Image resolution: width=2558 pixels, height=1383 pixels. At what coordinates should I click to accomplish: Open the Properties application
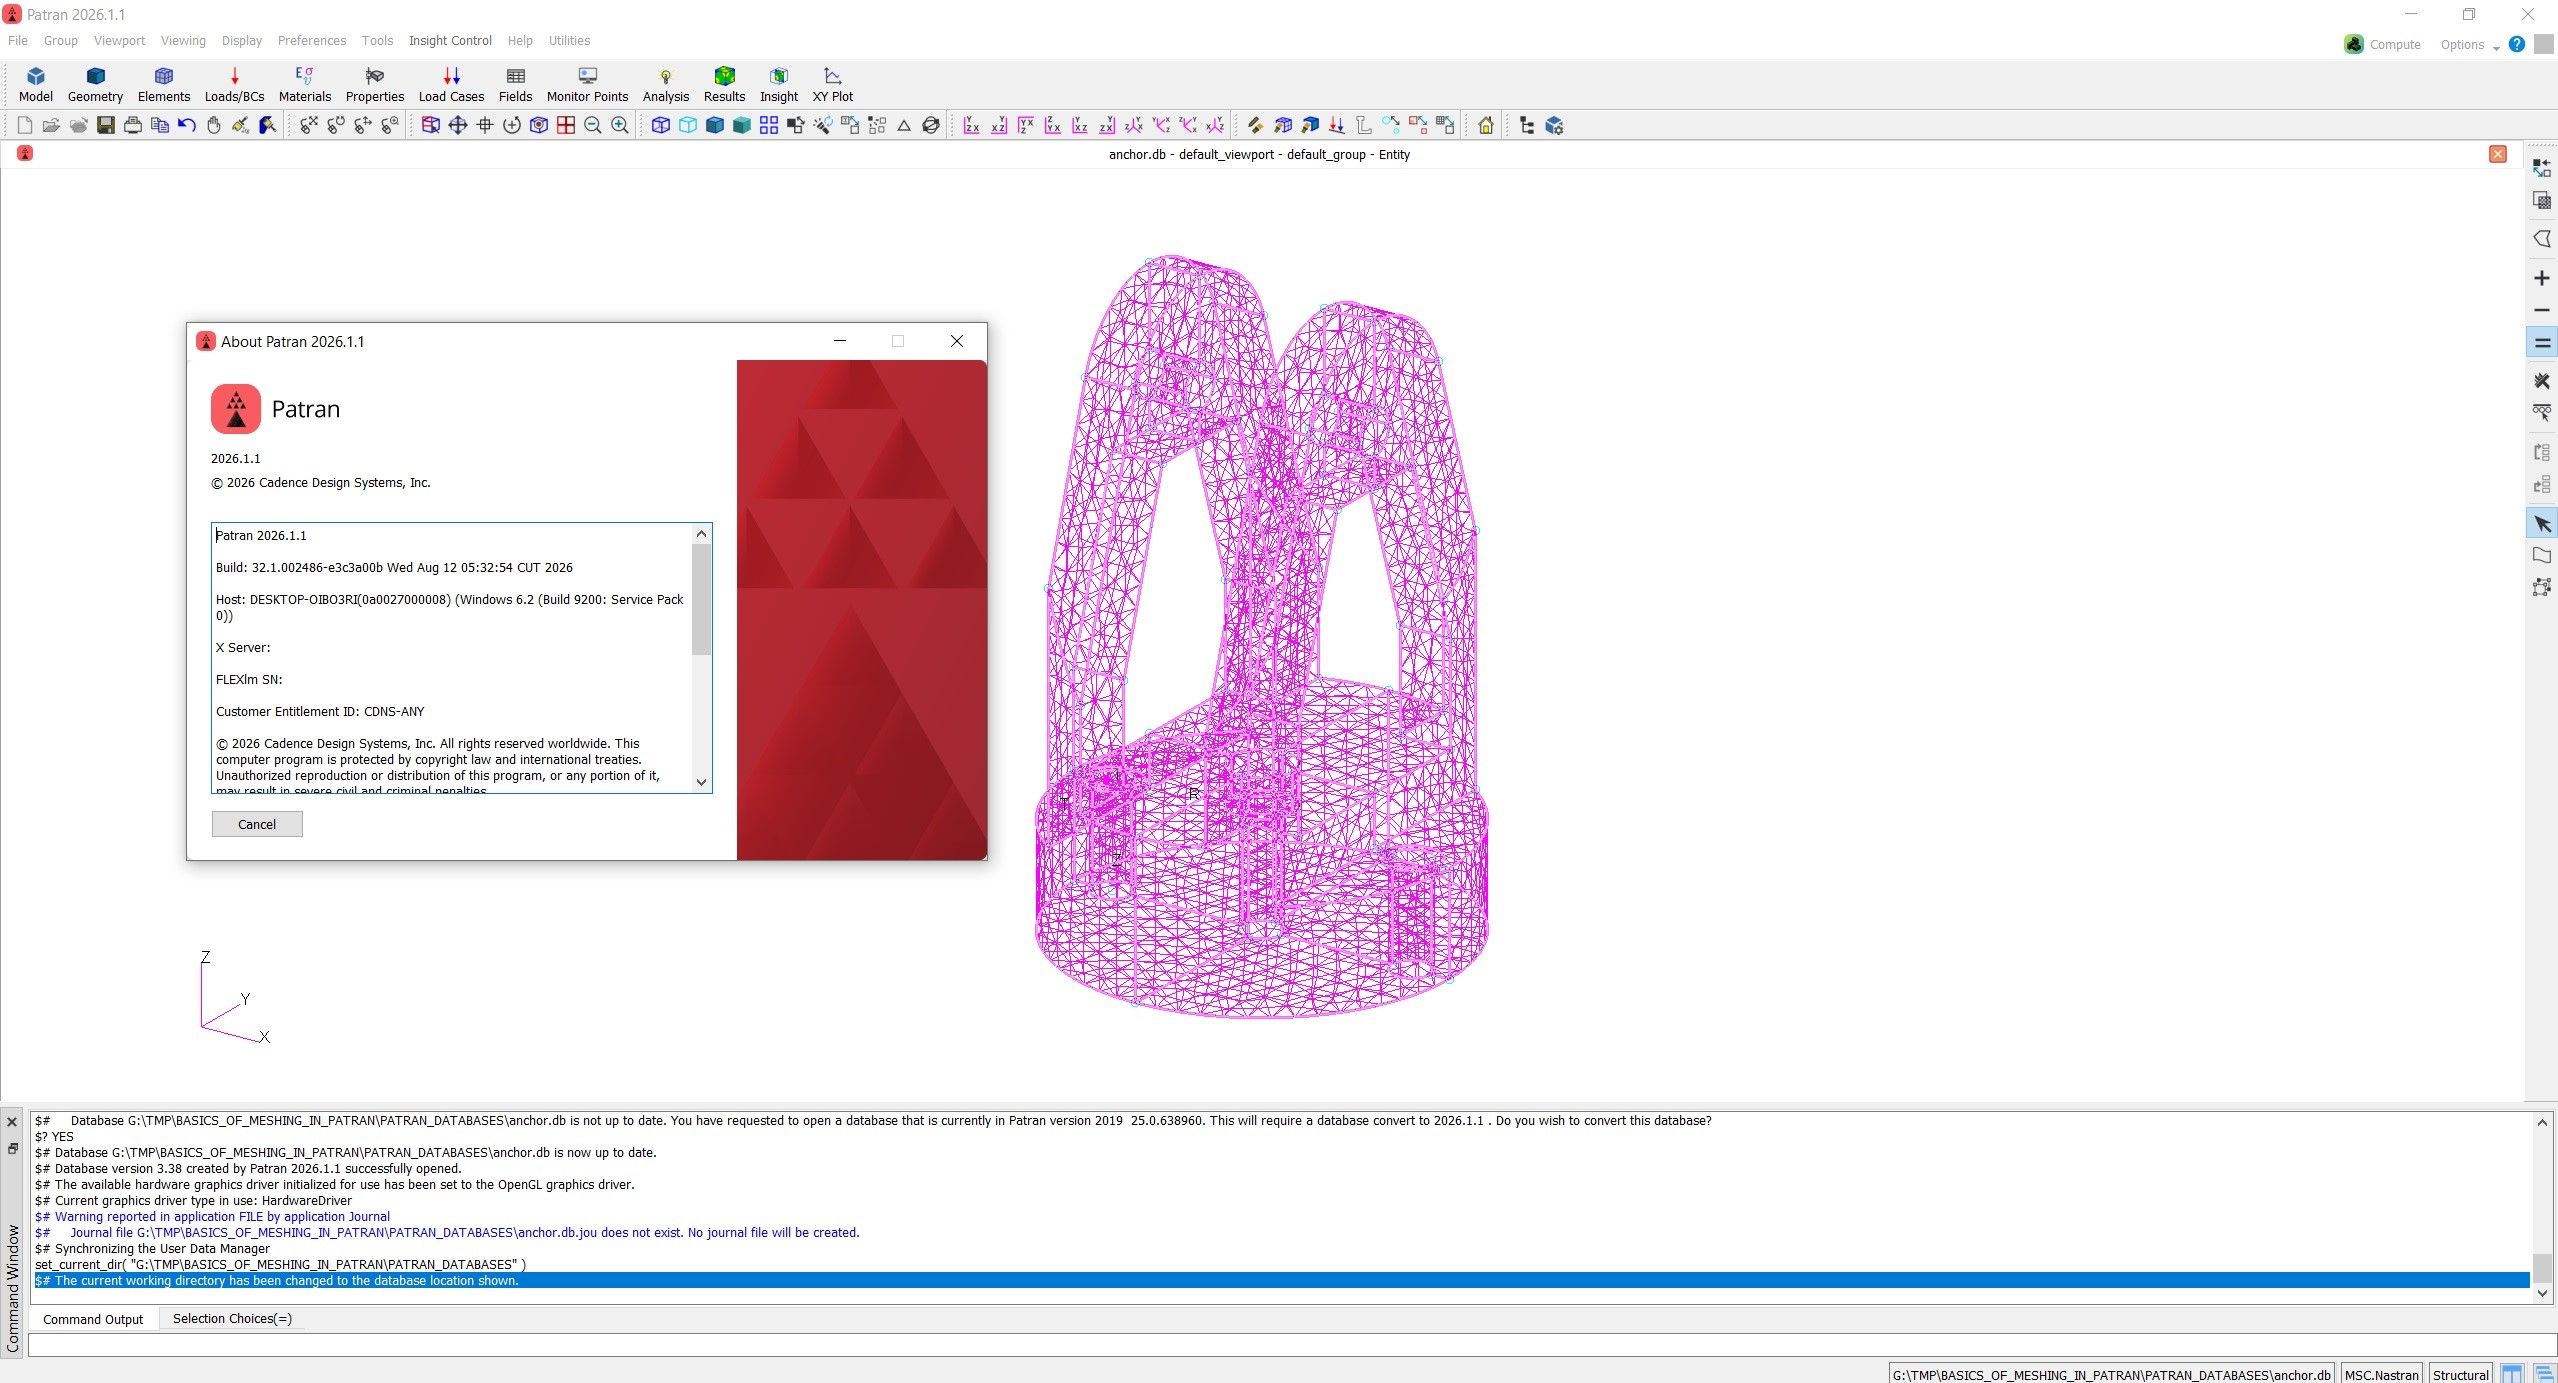[x=375, y=84]
